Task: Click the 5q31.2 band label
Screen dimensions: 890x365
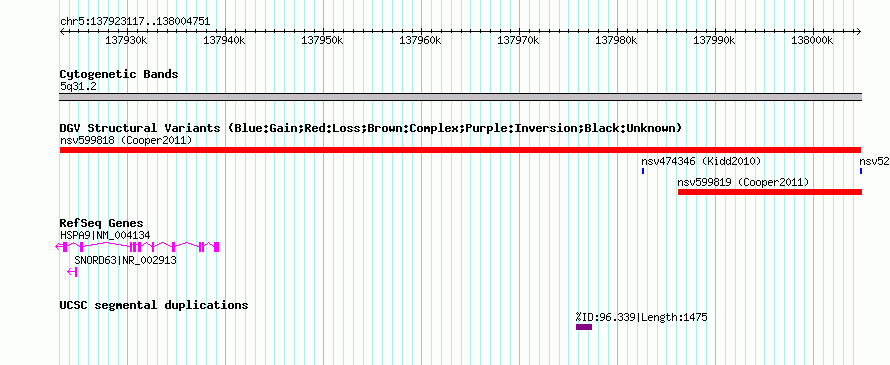Action: [79, 86]
